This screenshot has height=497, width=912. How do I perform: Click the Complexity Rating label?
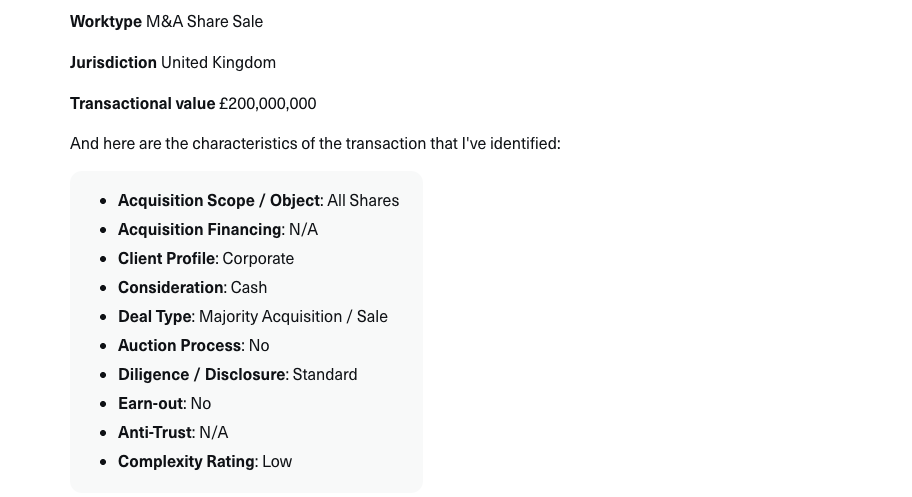pos(186,461)
